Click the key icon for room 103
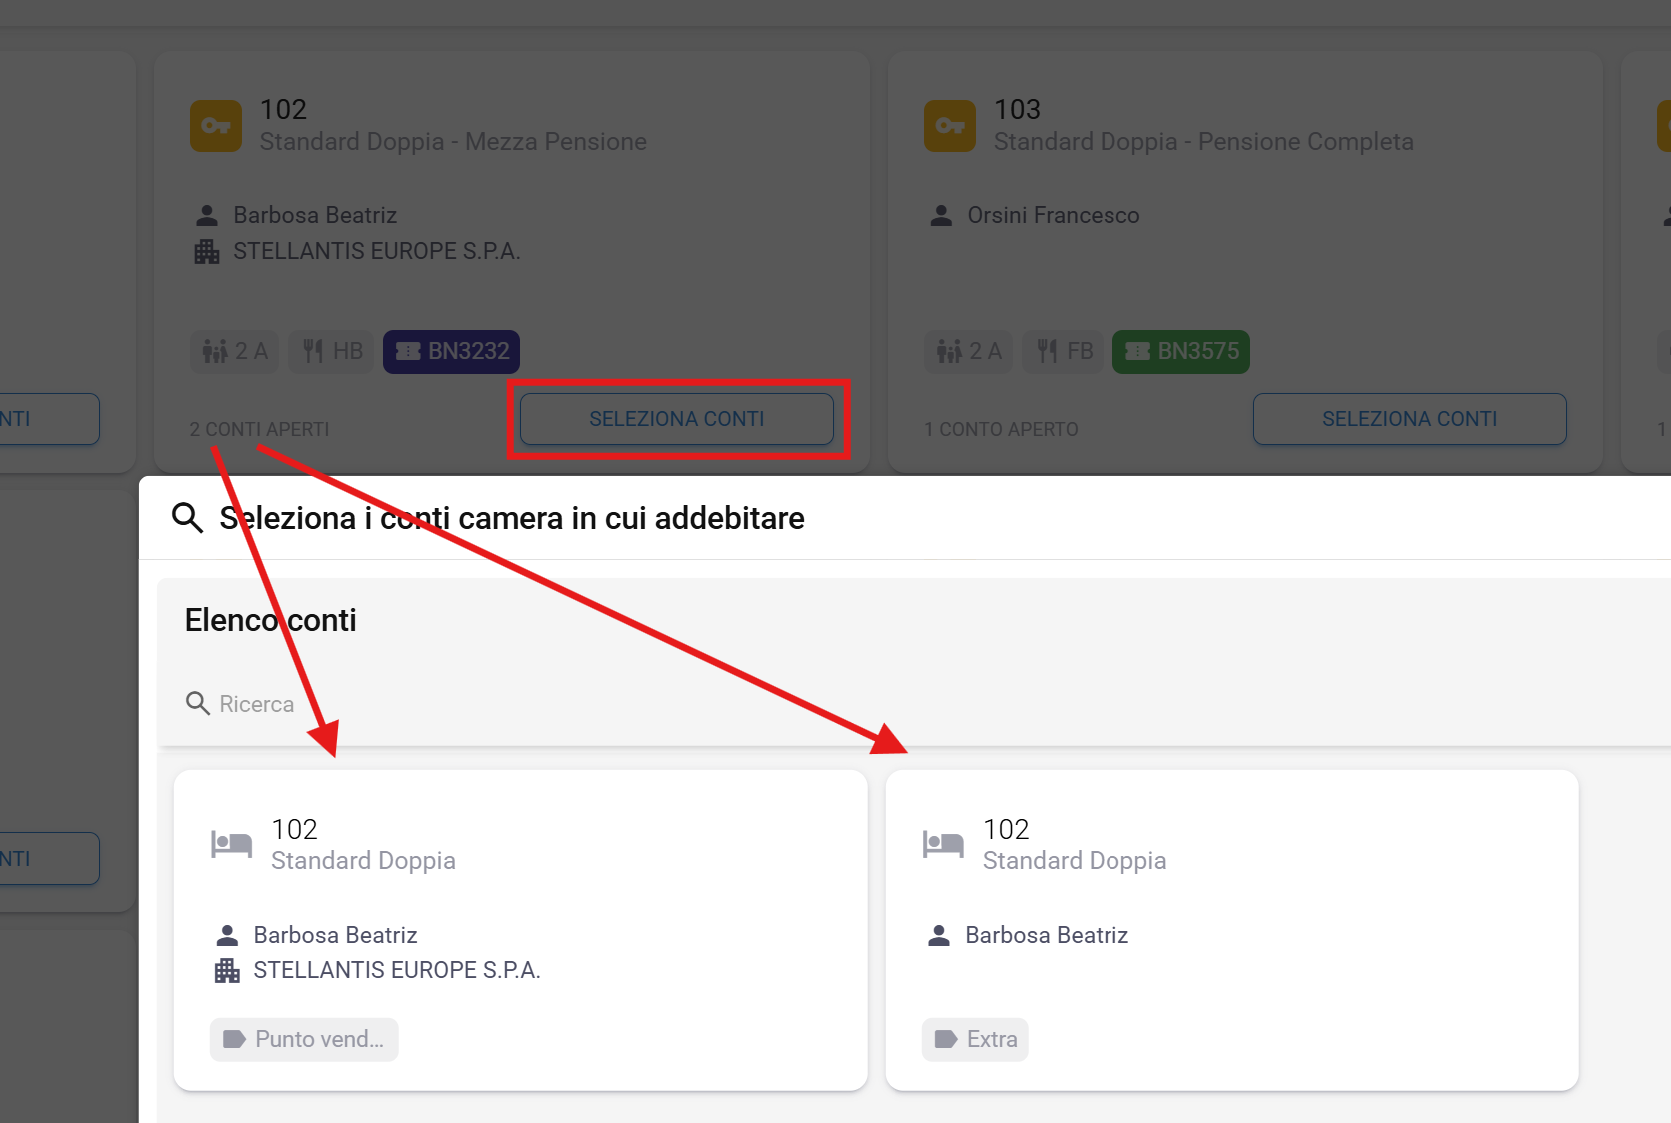 [949, 126]
